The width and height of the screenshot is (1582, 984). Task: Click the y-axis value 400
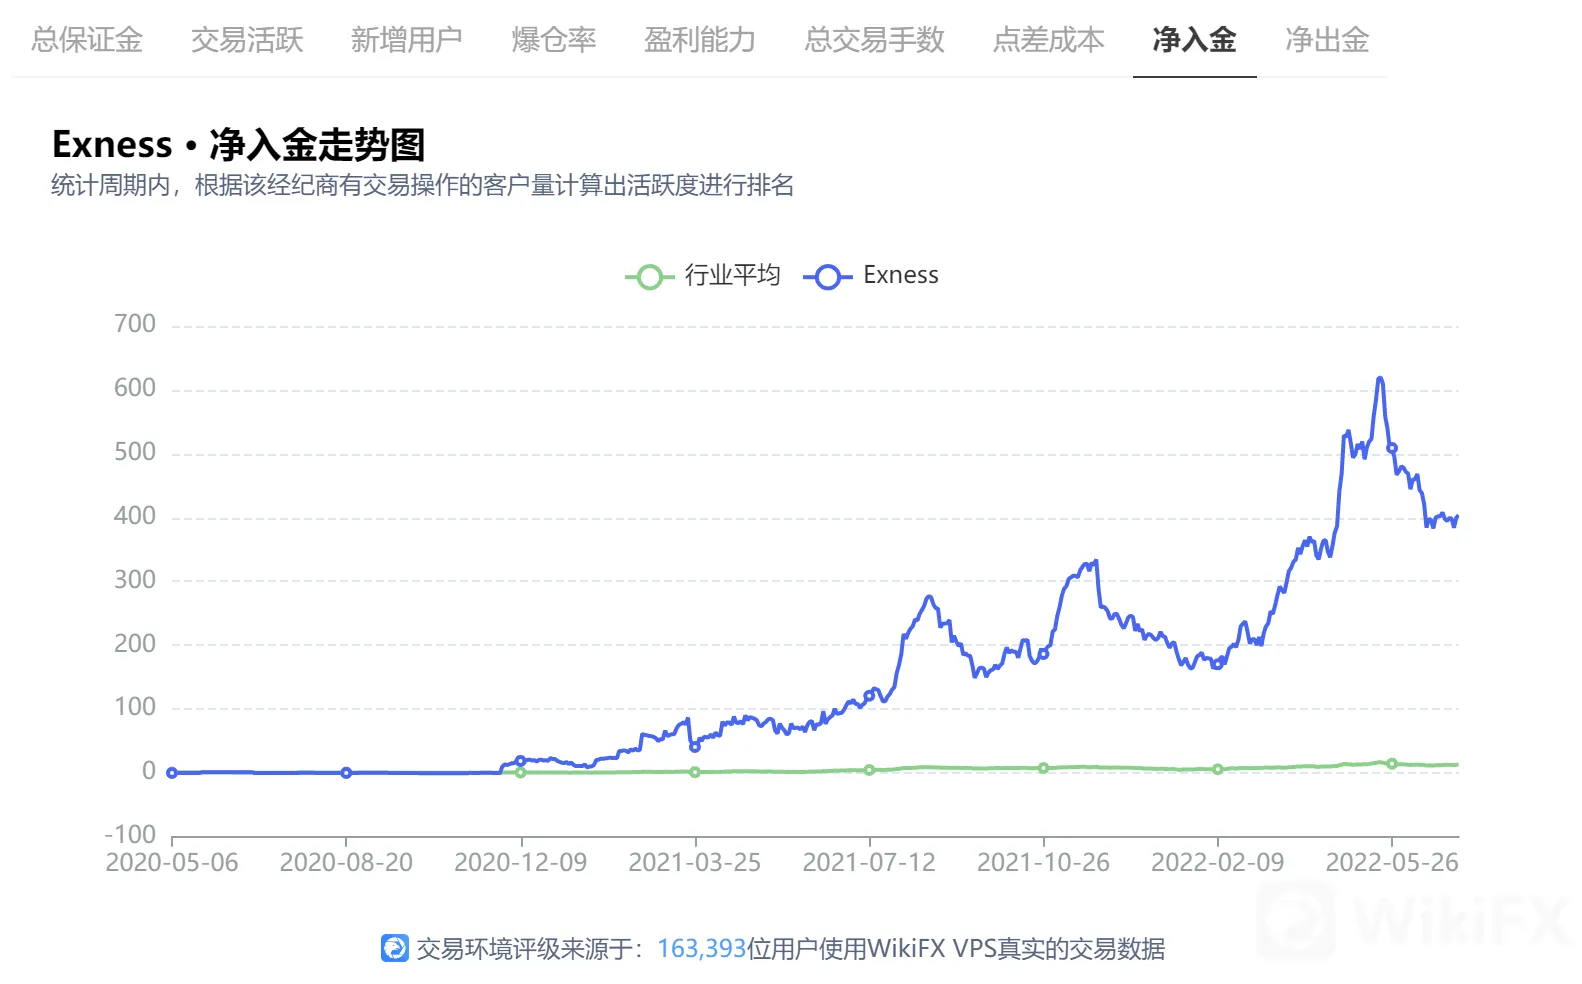point(135,516)
